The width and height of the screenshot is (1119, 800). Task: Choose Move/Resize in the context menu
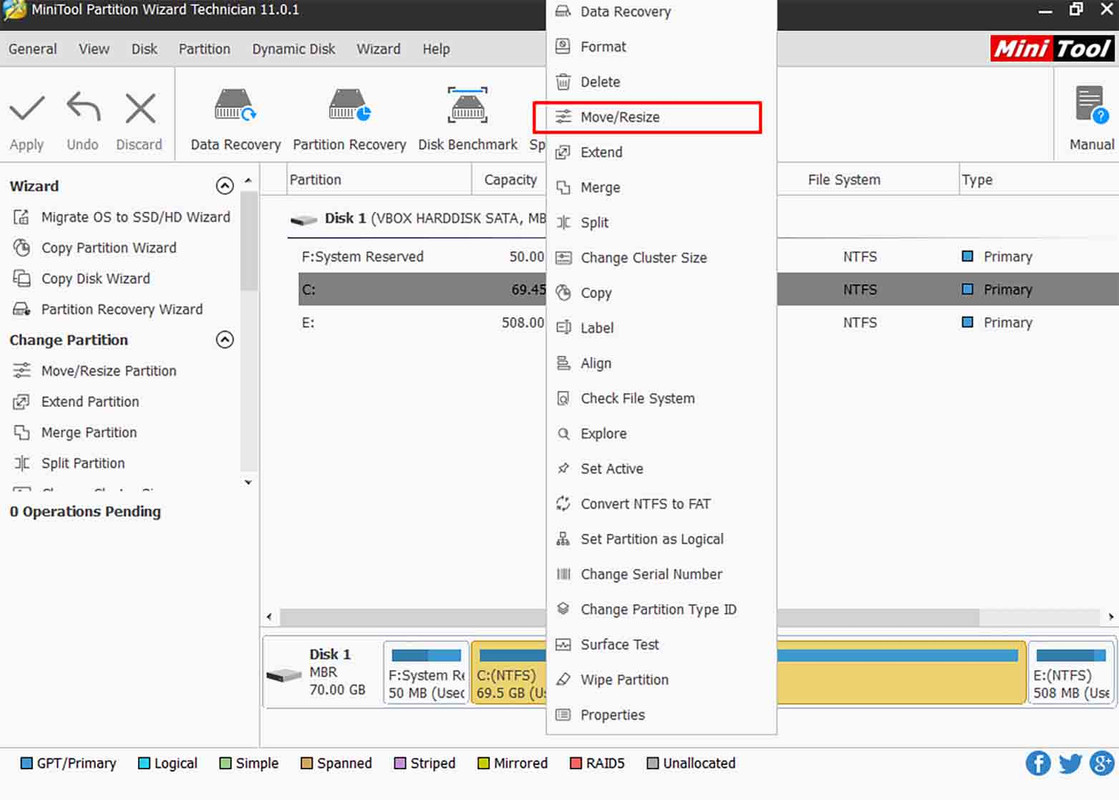coord(661,117)
